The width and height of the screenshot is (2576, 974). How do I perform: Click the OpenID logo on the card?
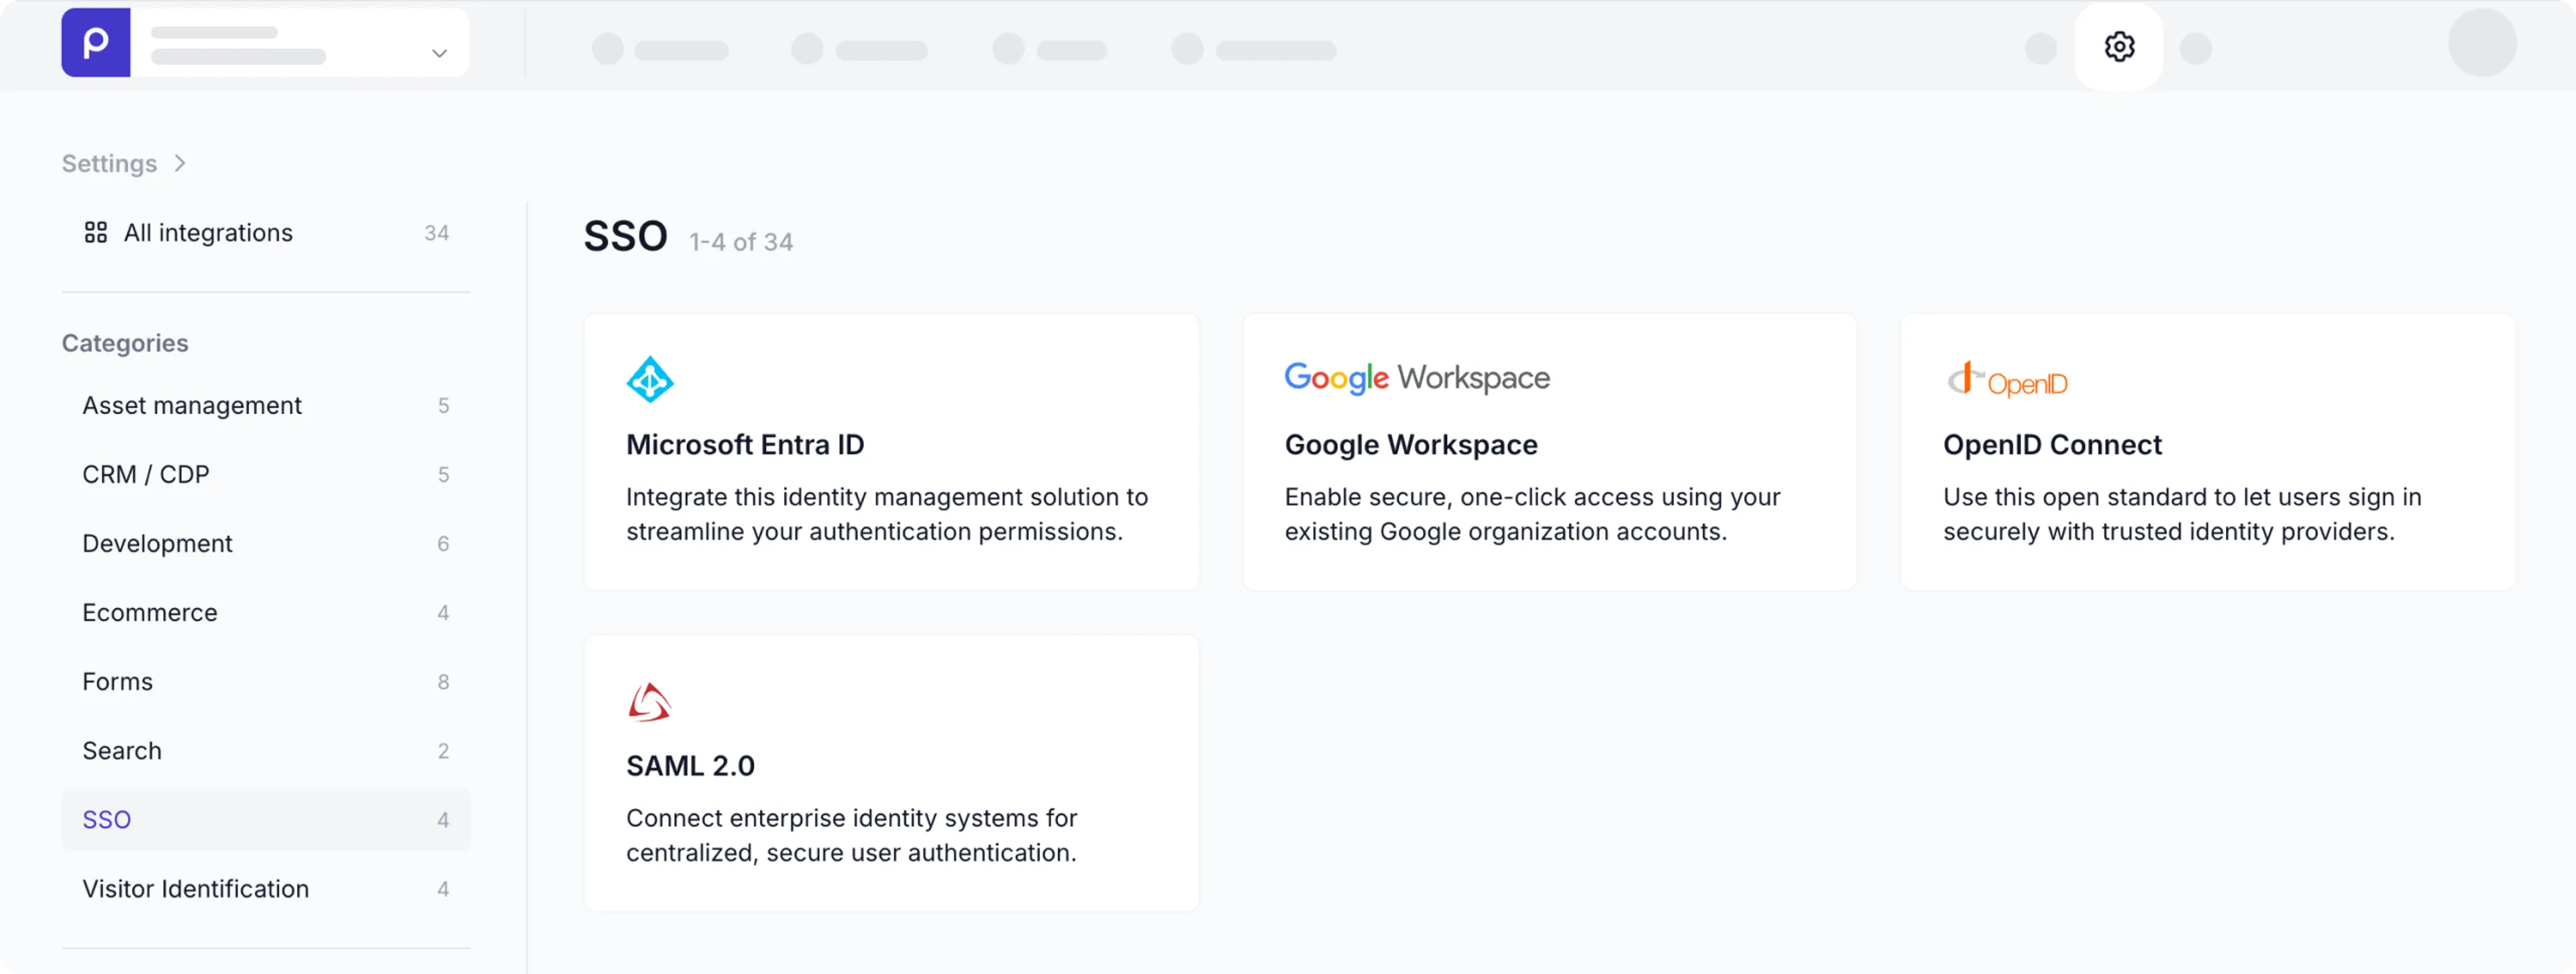(x=2006, y=379)
